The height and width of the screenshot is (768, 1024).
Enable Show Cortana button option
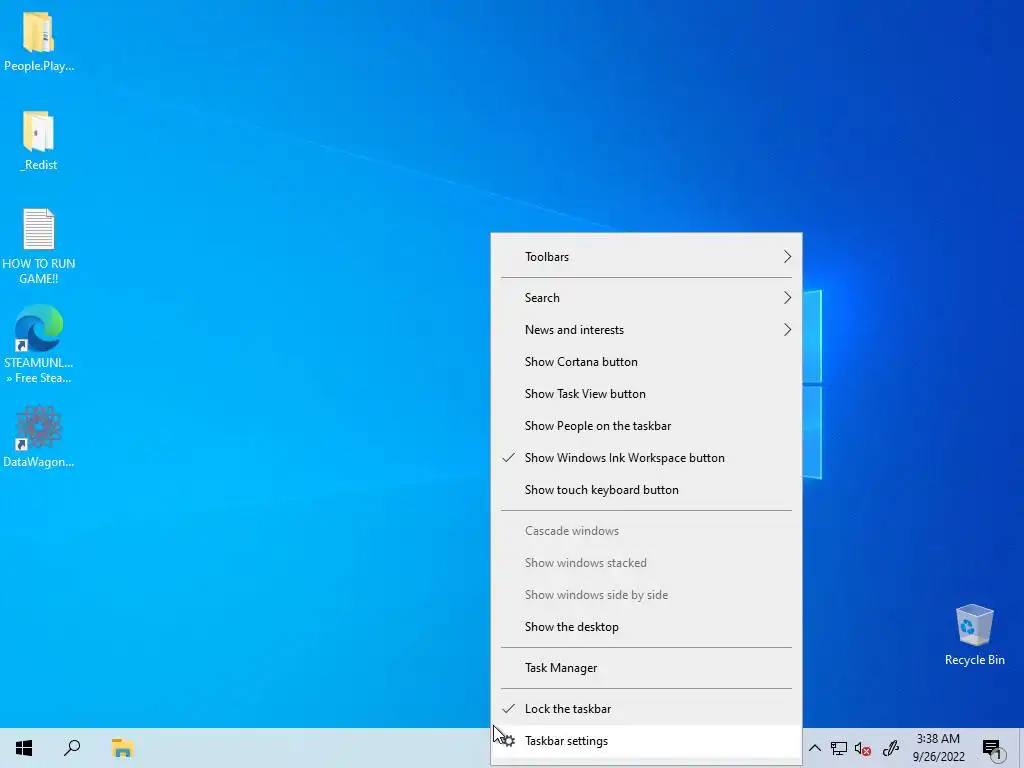646,362
